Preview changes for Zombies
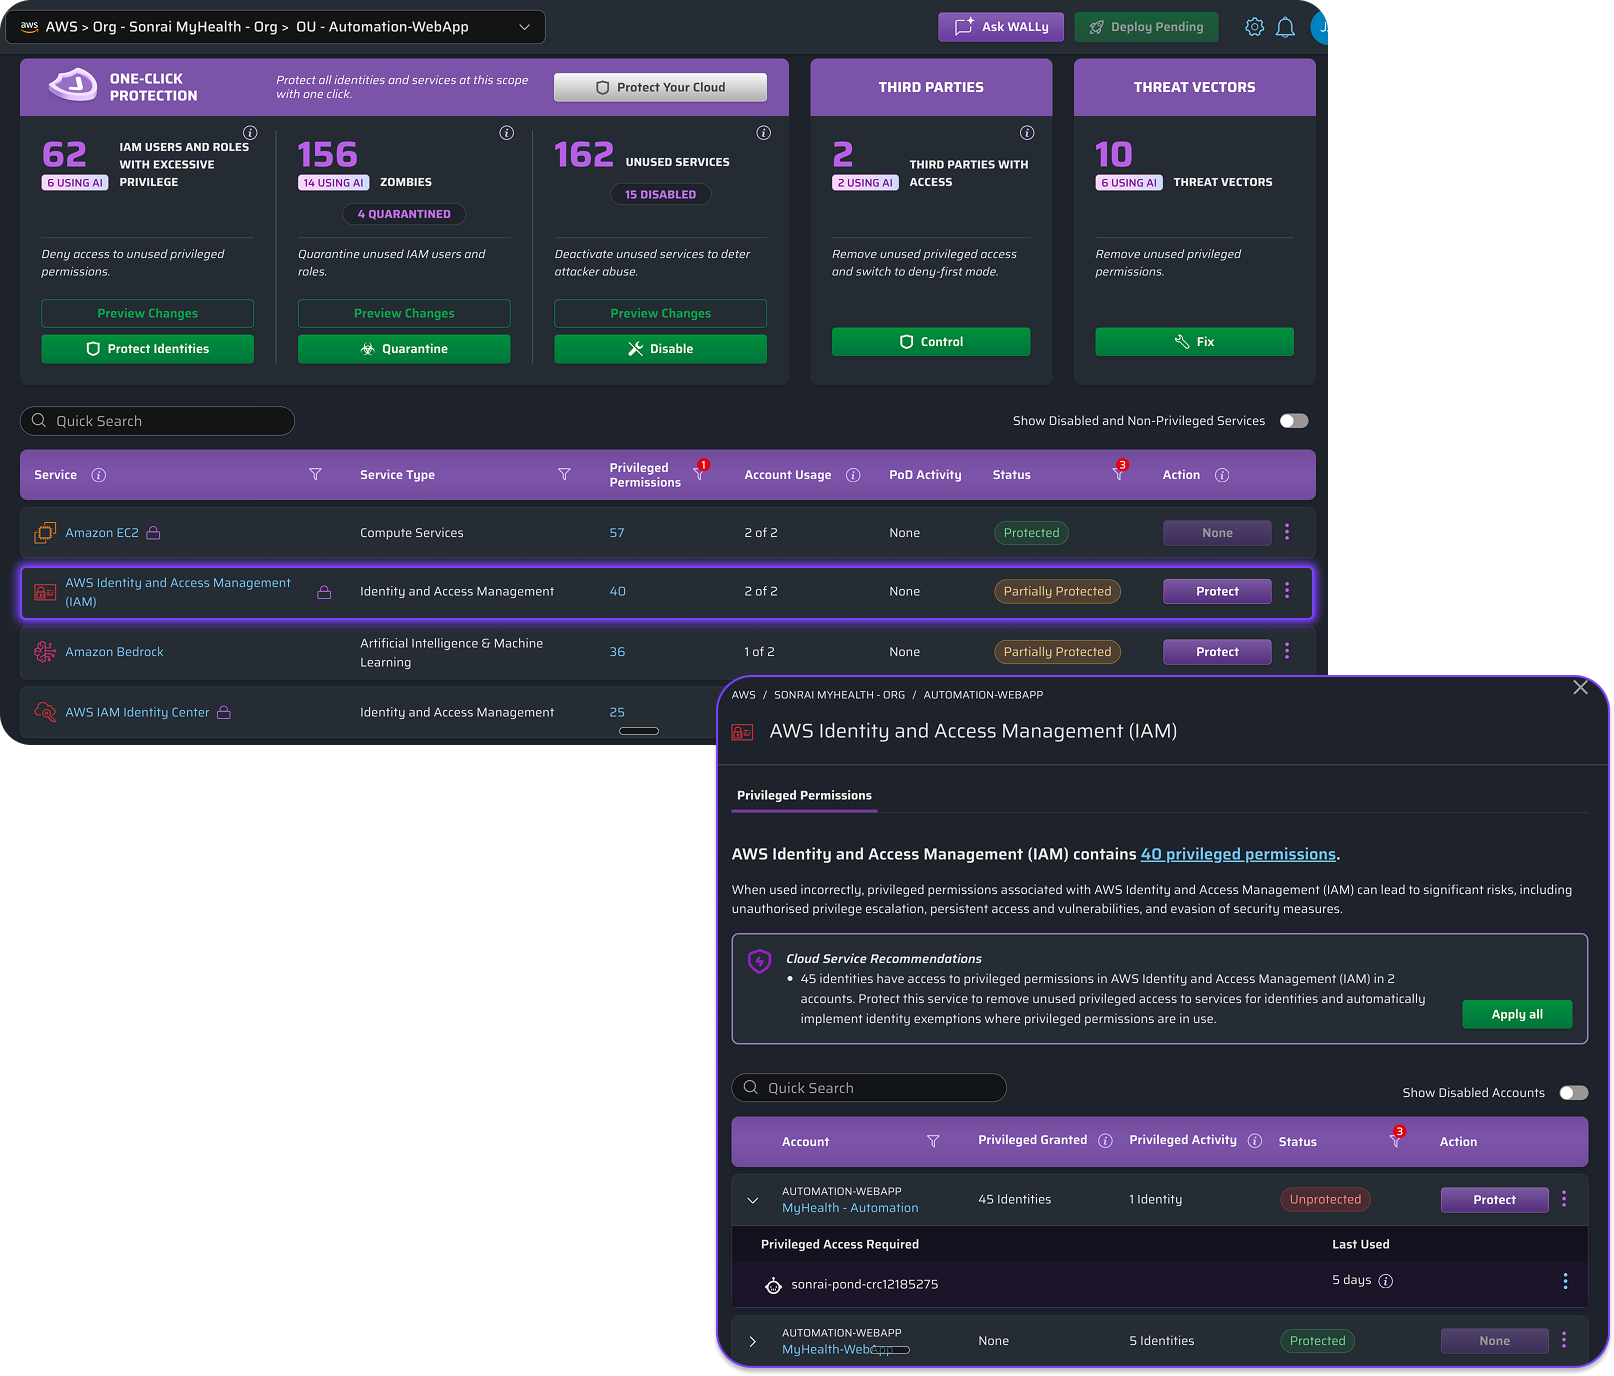 pos(404,313)
